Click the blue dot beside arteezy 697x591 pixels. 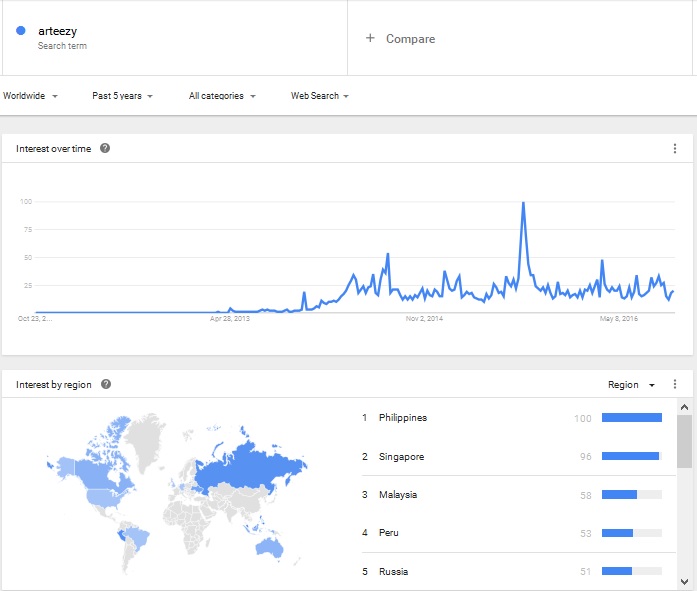[20, 31]
